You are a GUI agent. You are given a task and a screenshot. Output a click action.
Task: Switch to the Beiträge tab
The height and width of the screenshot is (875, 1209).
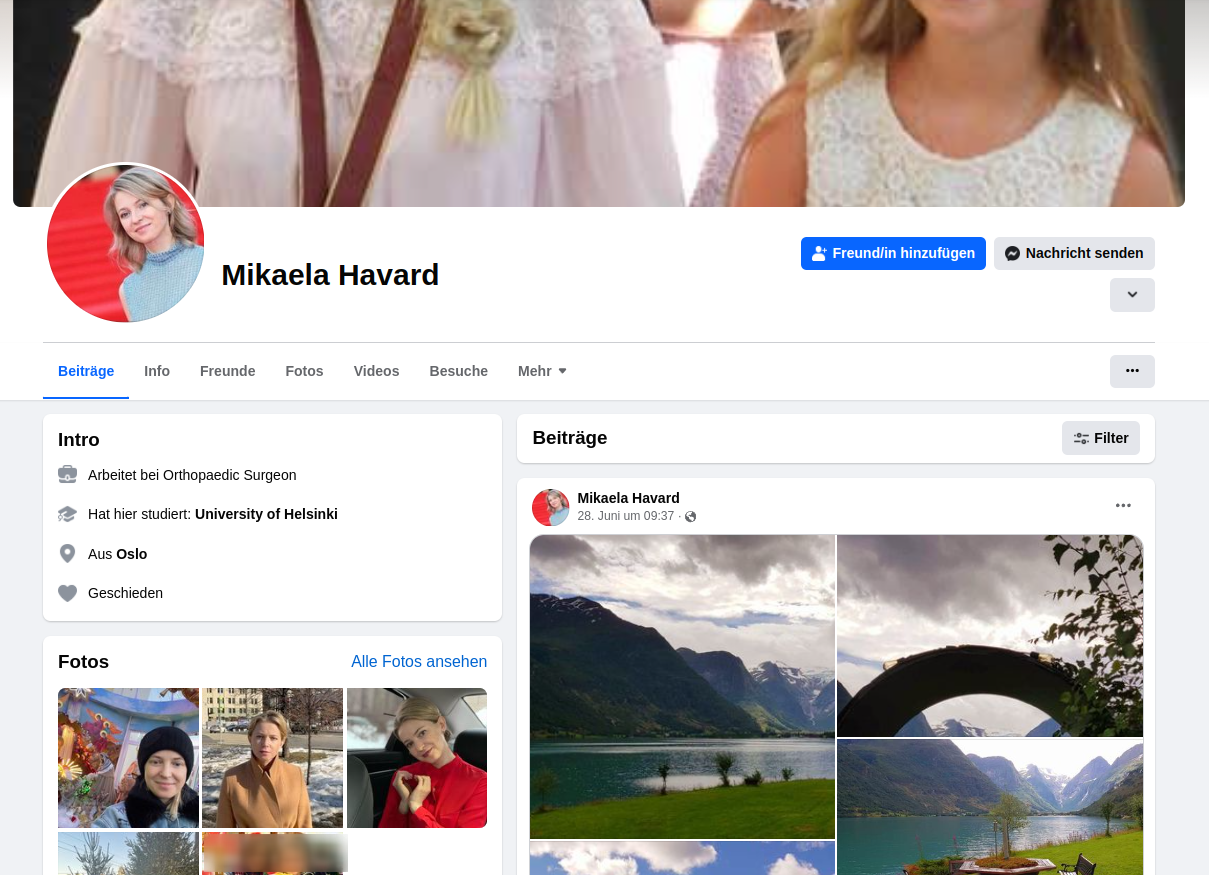pyautogui.click(x=86, y=371)
